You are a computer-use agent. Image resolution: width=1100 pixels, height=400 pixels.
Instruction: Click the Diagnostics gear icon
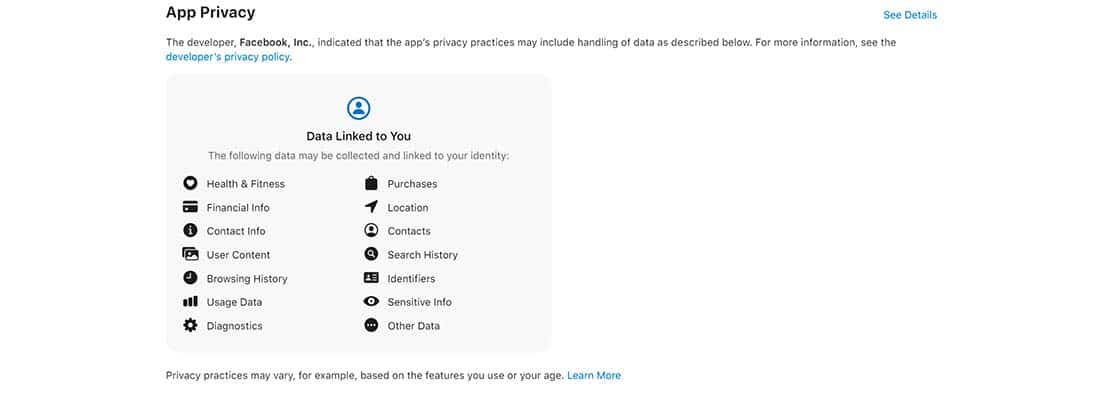190,326
